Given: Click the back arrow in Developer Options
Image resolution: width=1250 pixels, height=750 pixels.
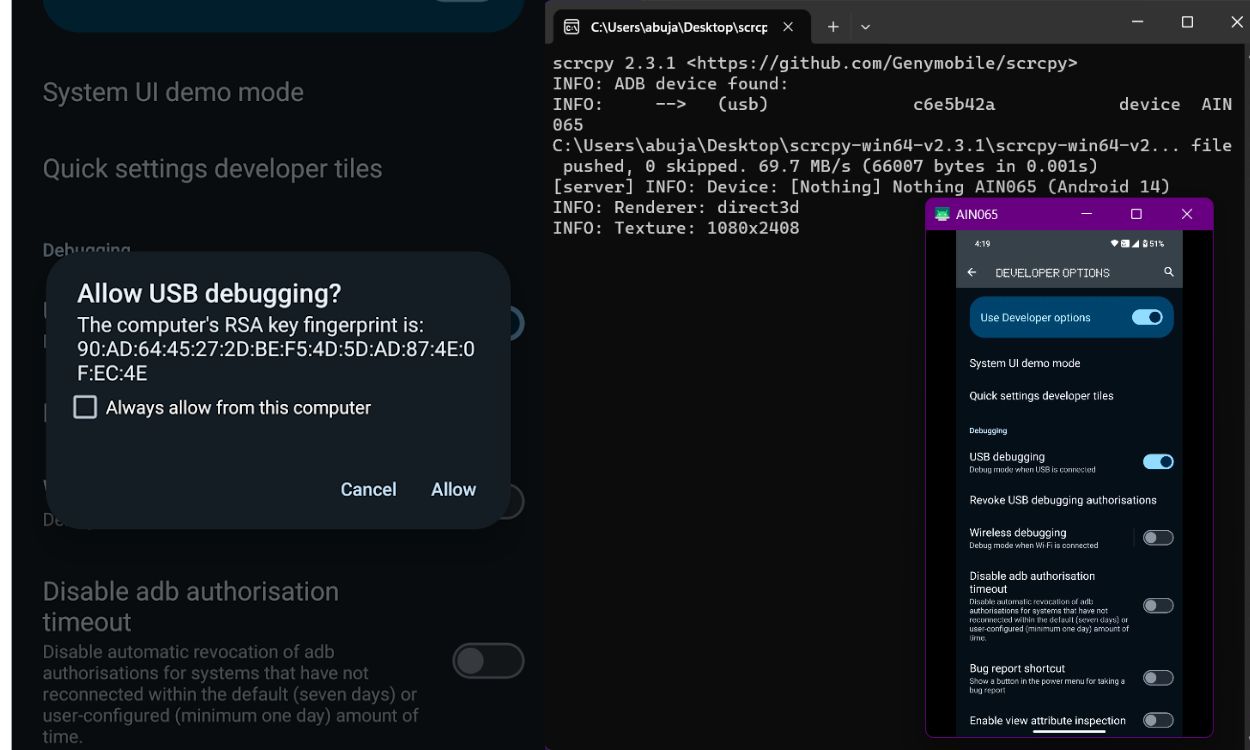Looking at the screenshot, I should (x=971, y=272).
